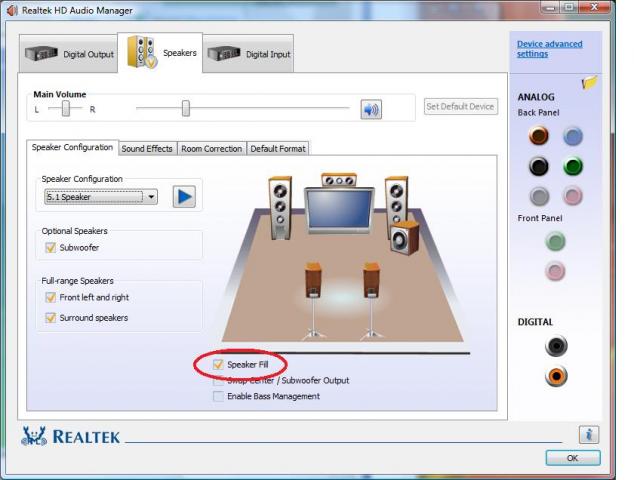
Task: Open the connector settings folder icon
Action: (x=589, y=82)
